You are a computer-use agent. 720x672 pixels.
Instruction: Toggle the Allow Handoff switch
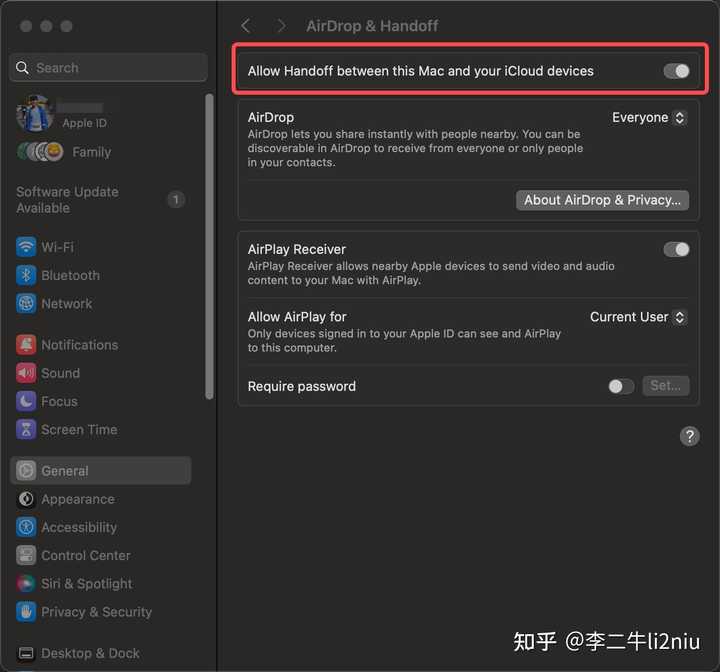point(676,71)
